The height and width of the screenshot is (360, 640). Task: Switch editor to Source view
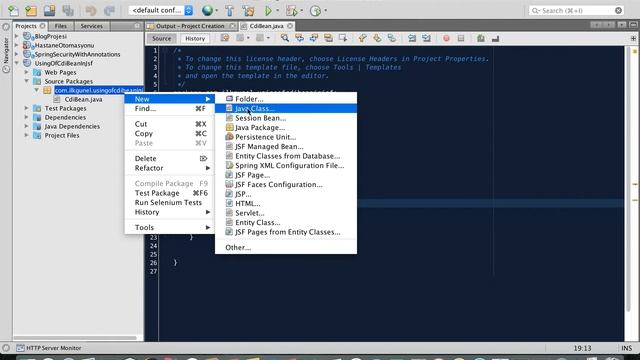pyautogui.click(x=162, y=38)
